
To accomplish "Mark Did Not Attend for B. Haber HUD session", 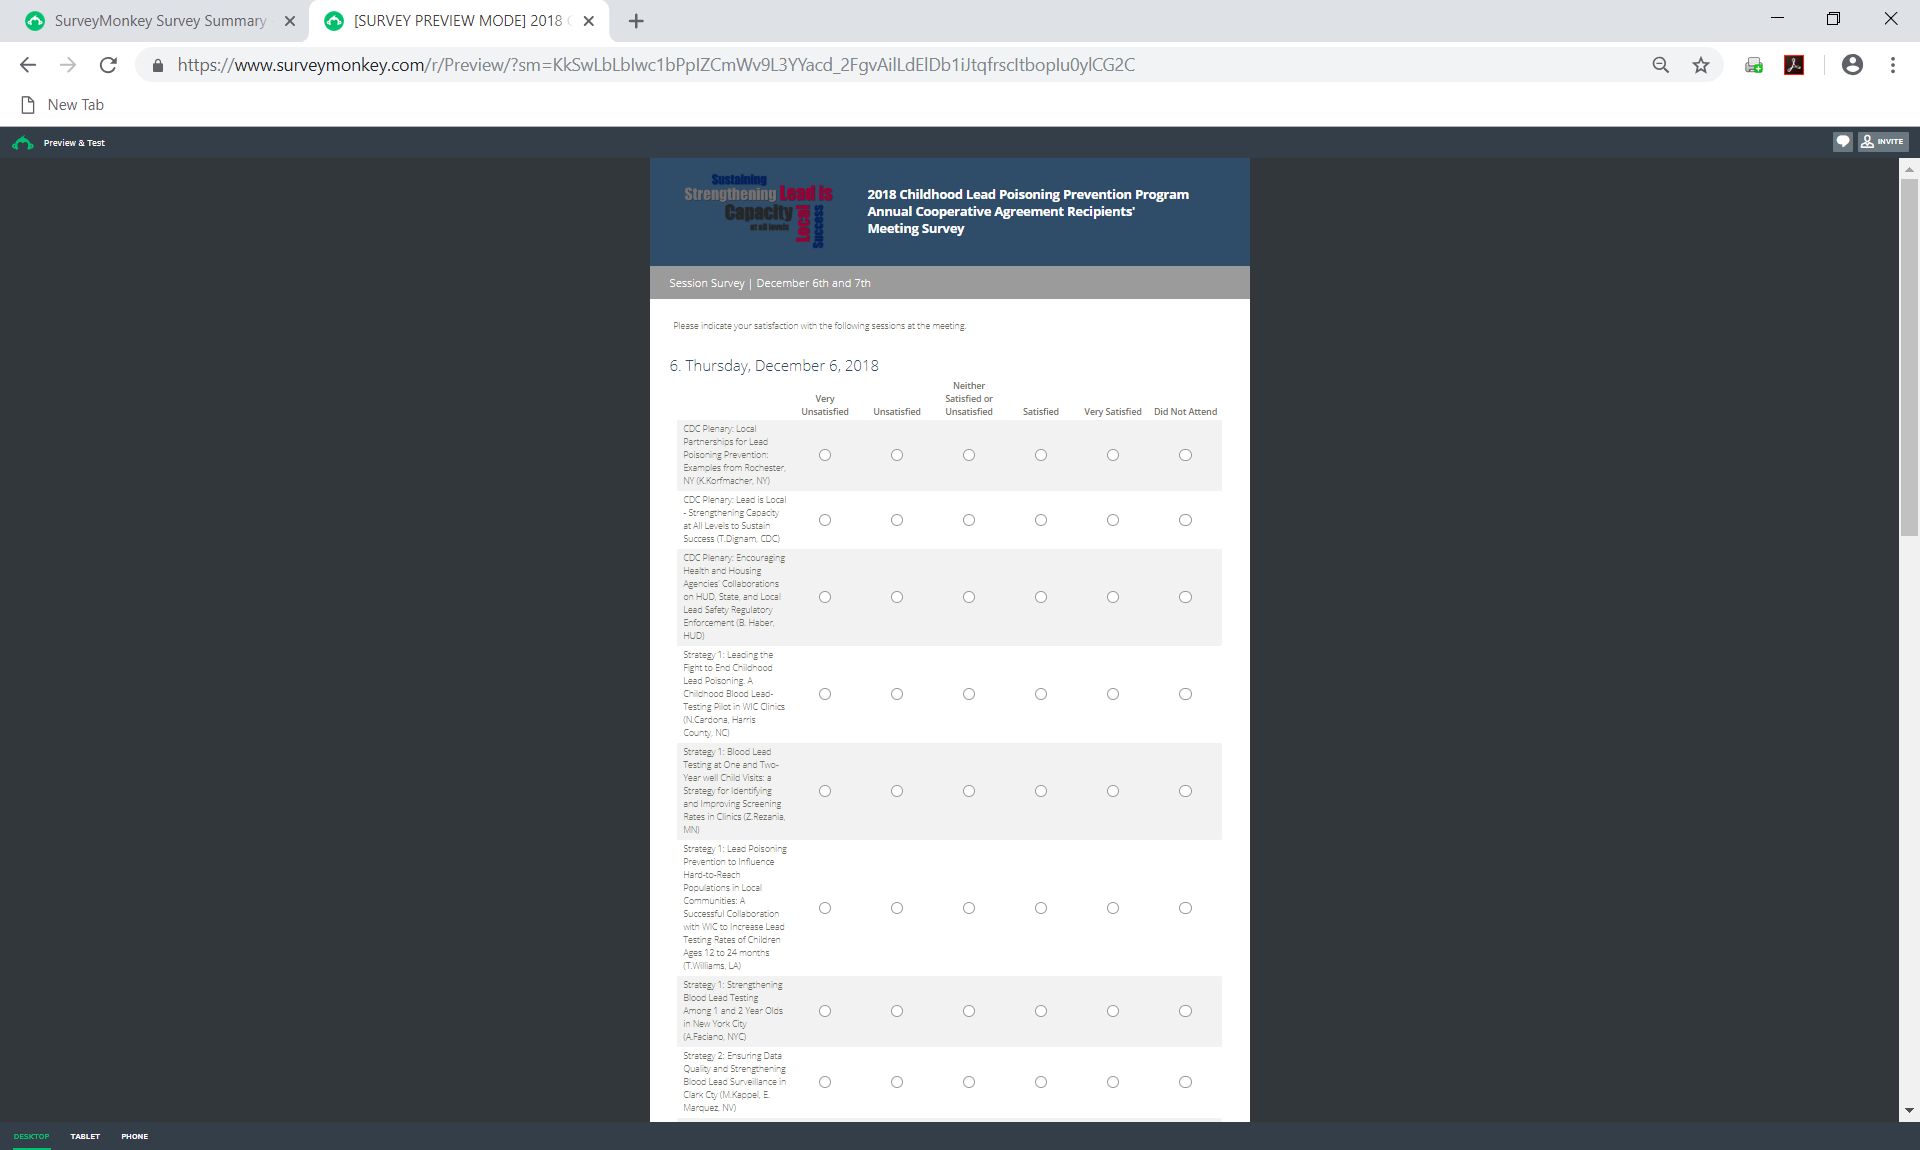I will pos(1185,597).
